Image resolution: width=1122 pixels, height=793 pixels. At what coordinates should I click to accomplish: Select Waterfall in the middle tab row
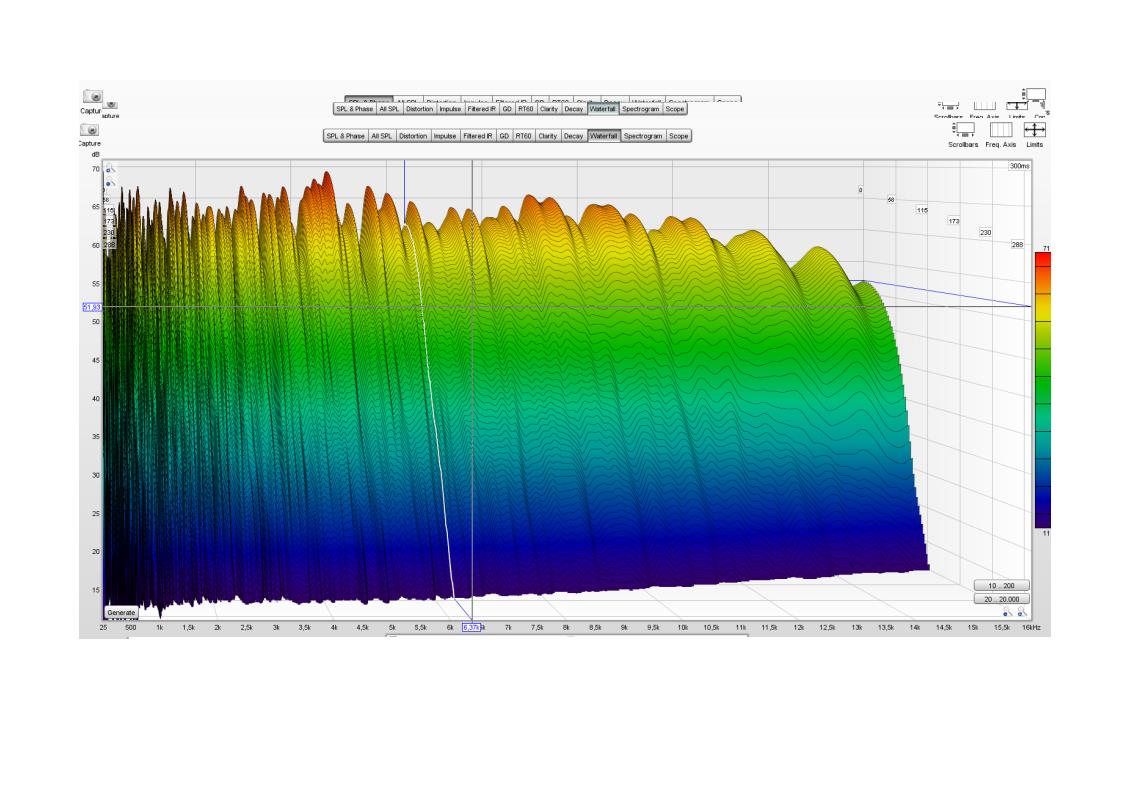click(603, 109)
